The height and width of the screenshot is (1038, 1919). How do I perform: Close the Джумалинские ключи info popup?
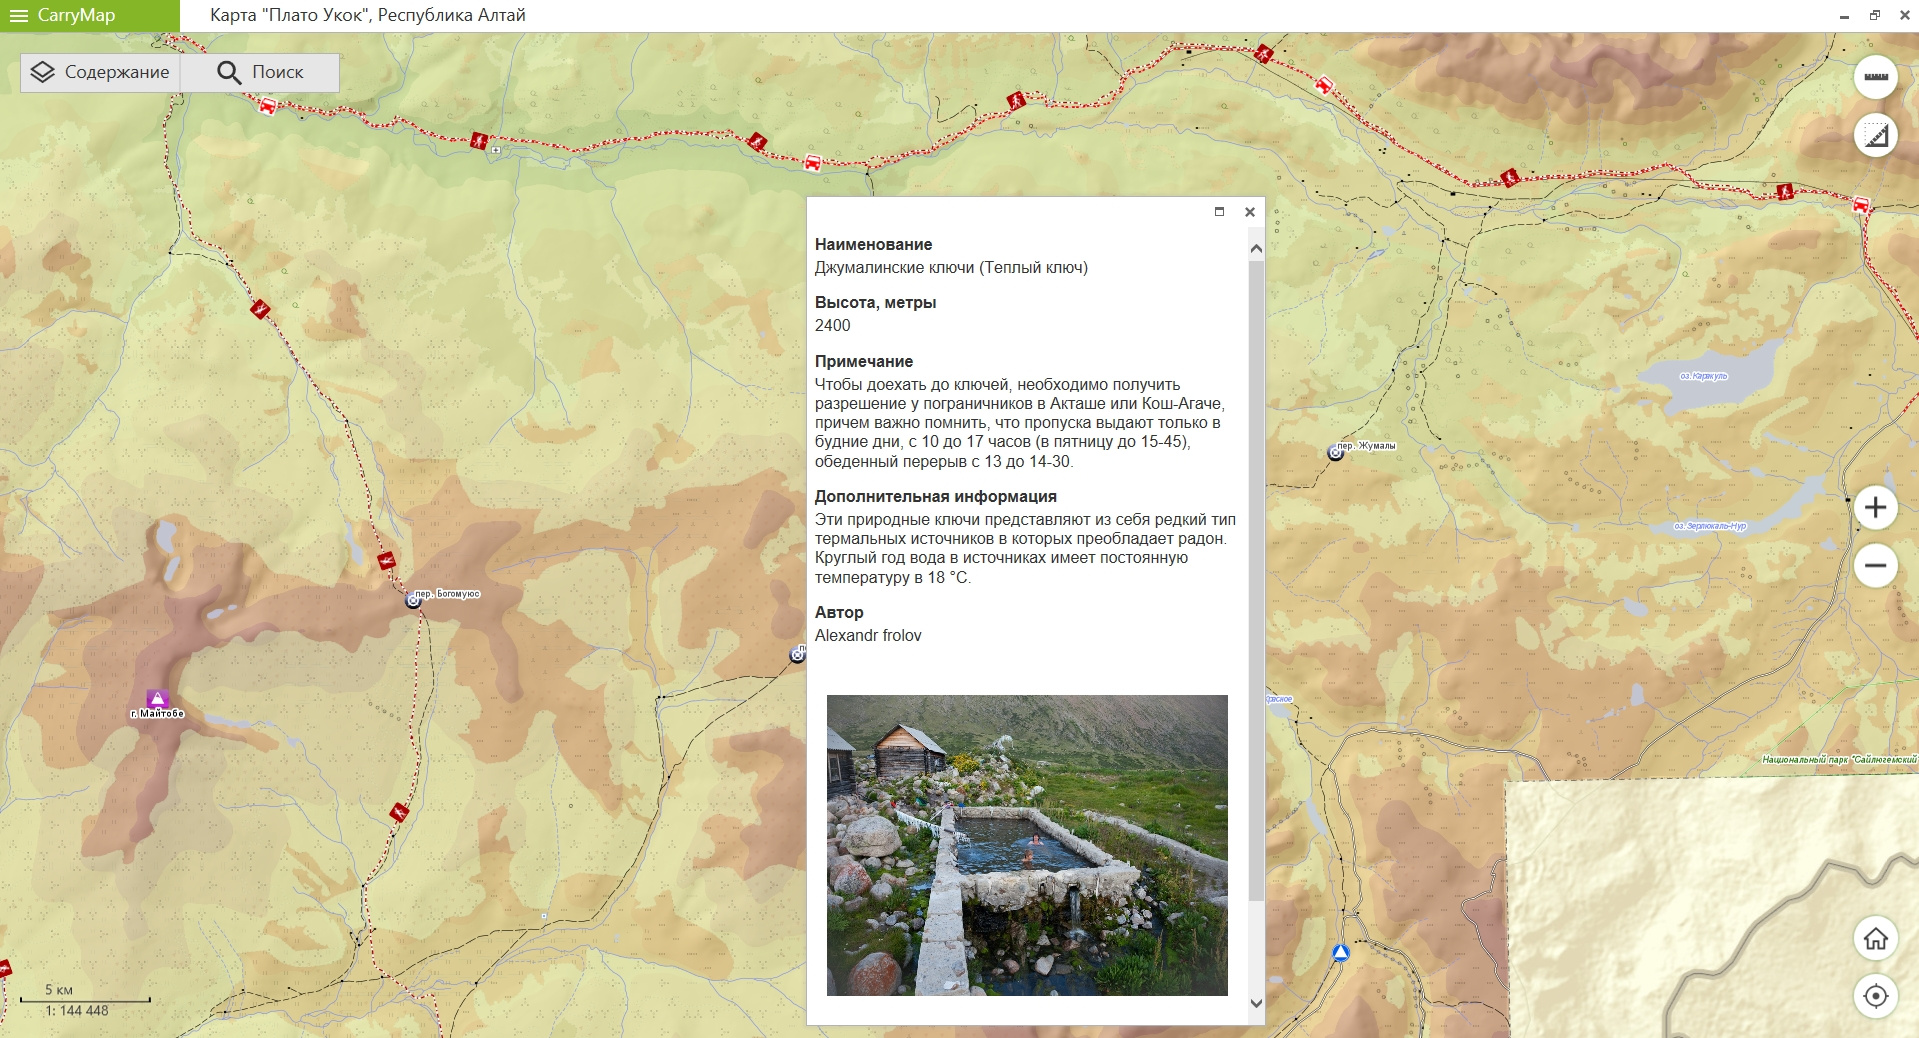pos(1249,212)
